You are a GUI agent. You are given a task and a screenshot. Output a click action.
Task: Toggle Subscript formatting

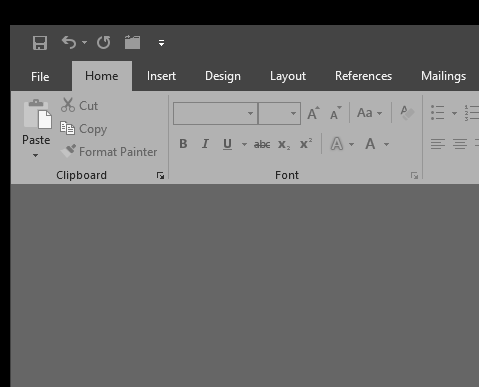point(284,144)
